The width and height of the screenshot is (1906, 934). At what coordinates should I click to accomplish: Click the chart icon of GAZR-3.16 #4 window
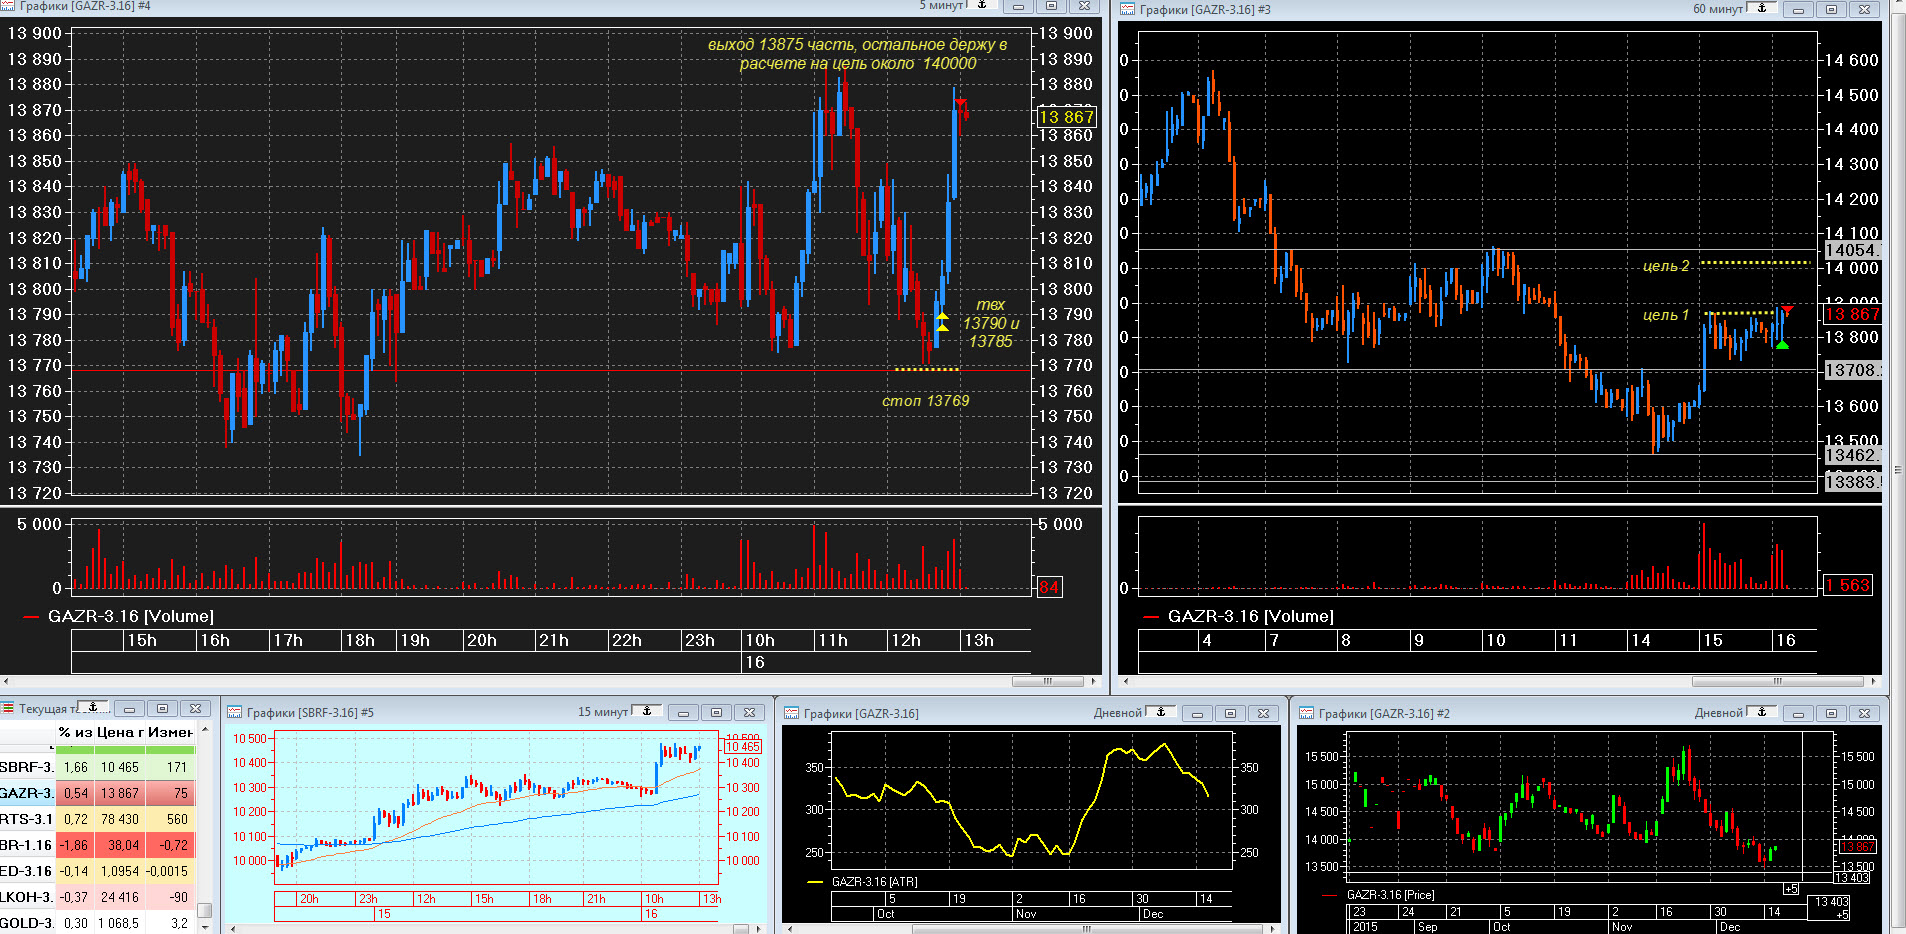pyautogui.click(x=7, y=6)
